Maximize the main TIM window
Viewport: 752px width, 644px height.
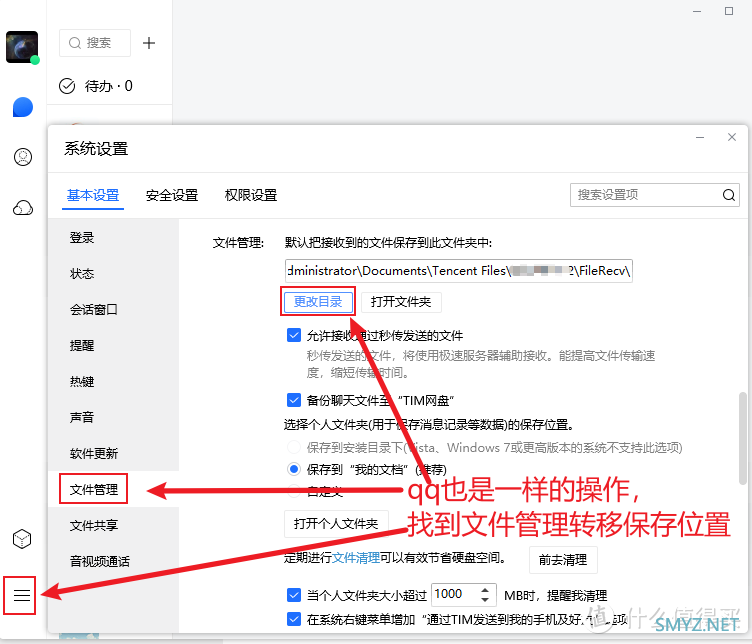click(x=728, y=11)
